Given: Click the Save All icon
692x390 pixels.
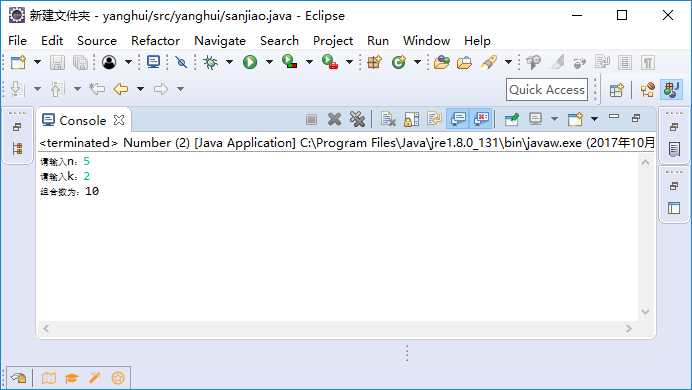Looking at the screenshot, I should (x=80, y=62).
